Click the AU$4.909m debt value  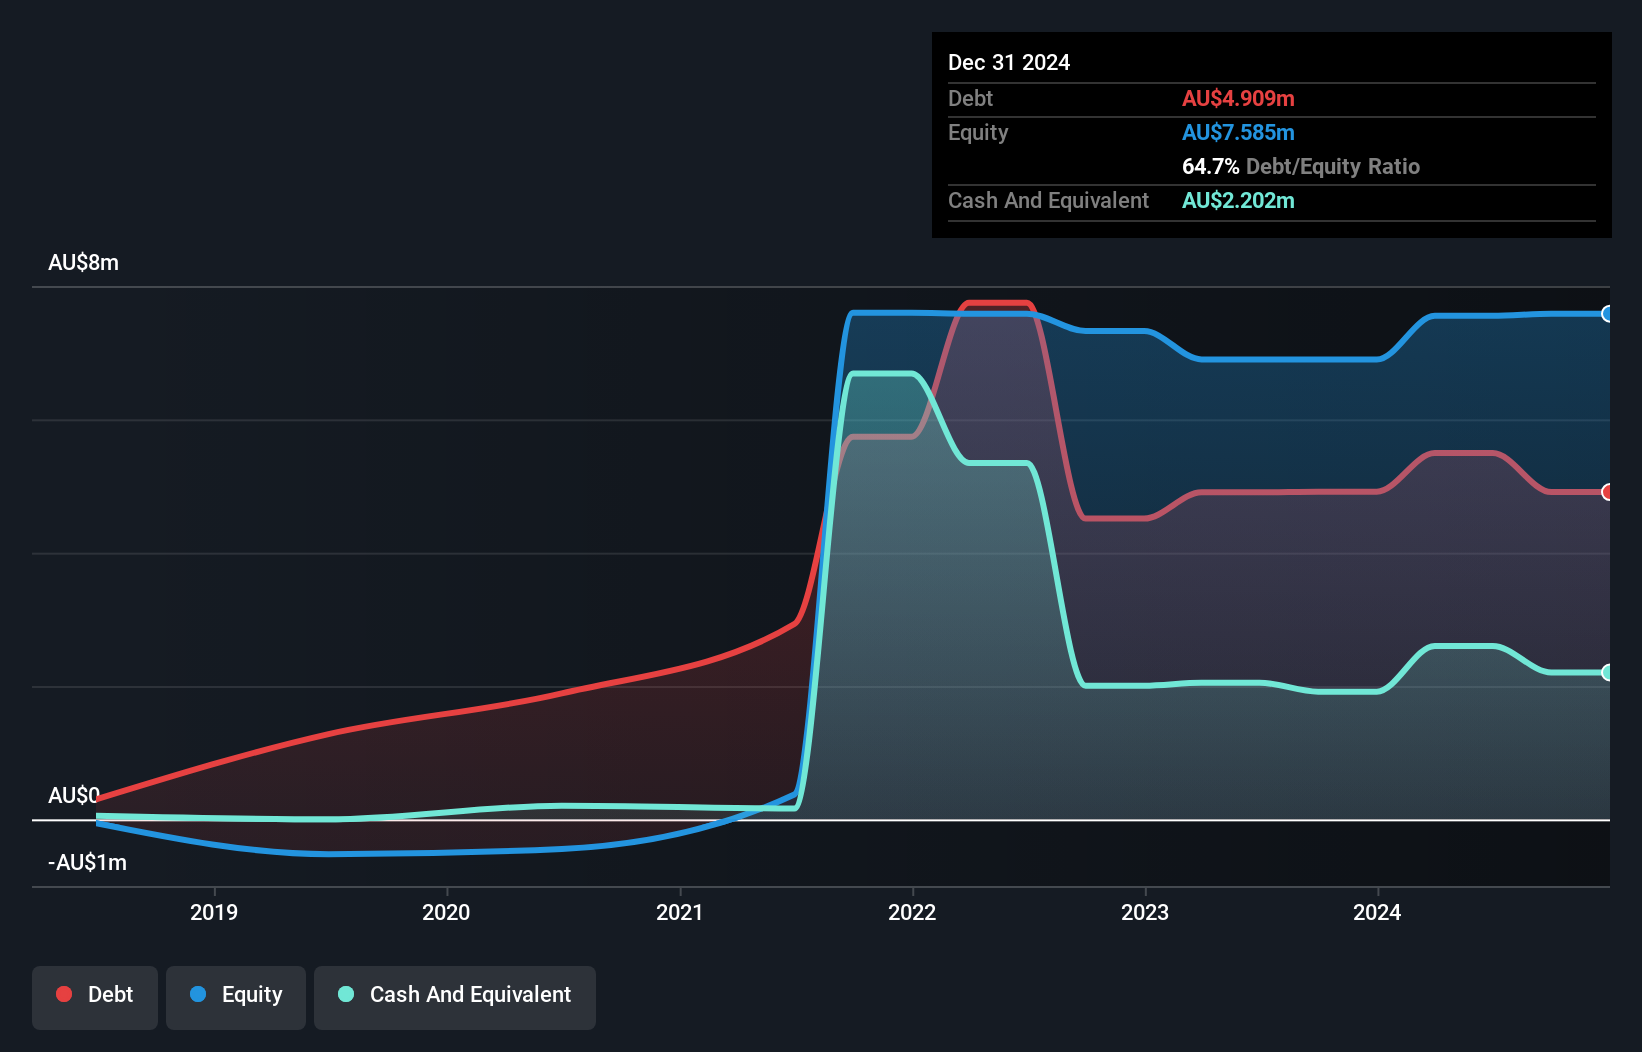coord(1238,98)
